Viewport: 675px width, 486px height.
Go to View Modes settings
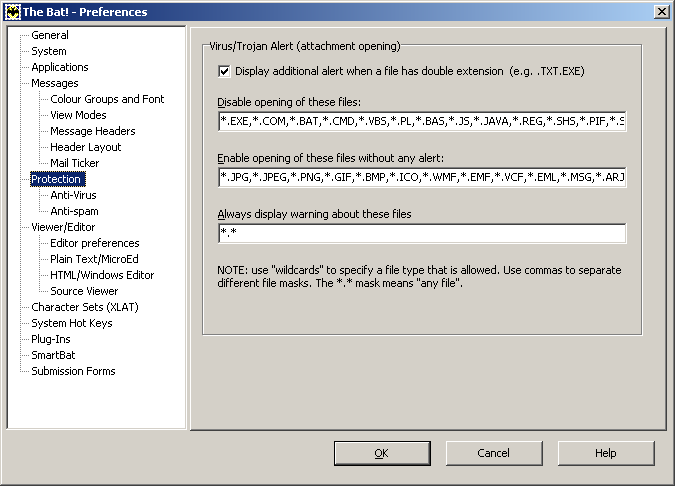tap(78, 115)
